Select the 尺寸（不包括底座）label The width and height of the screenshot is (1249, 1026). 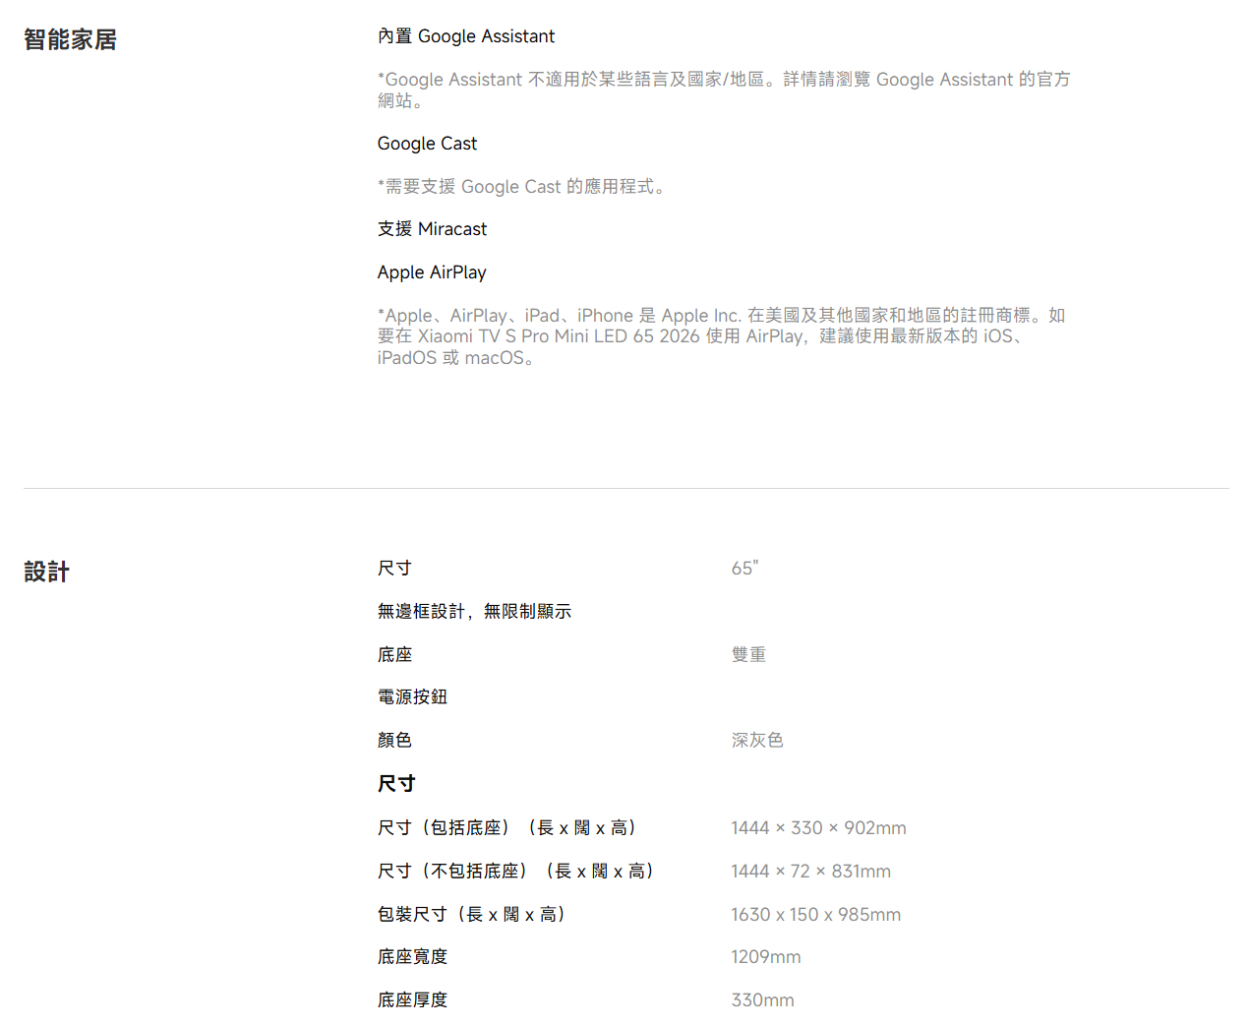[x=516, y=871]
